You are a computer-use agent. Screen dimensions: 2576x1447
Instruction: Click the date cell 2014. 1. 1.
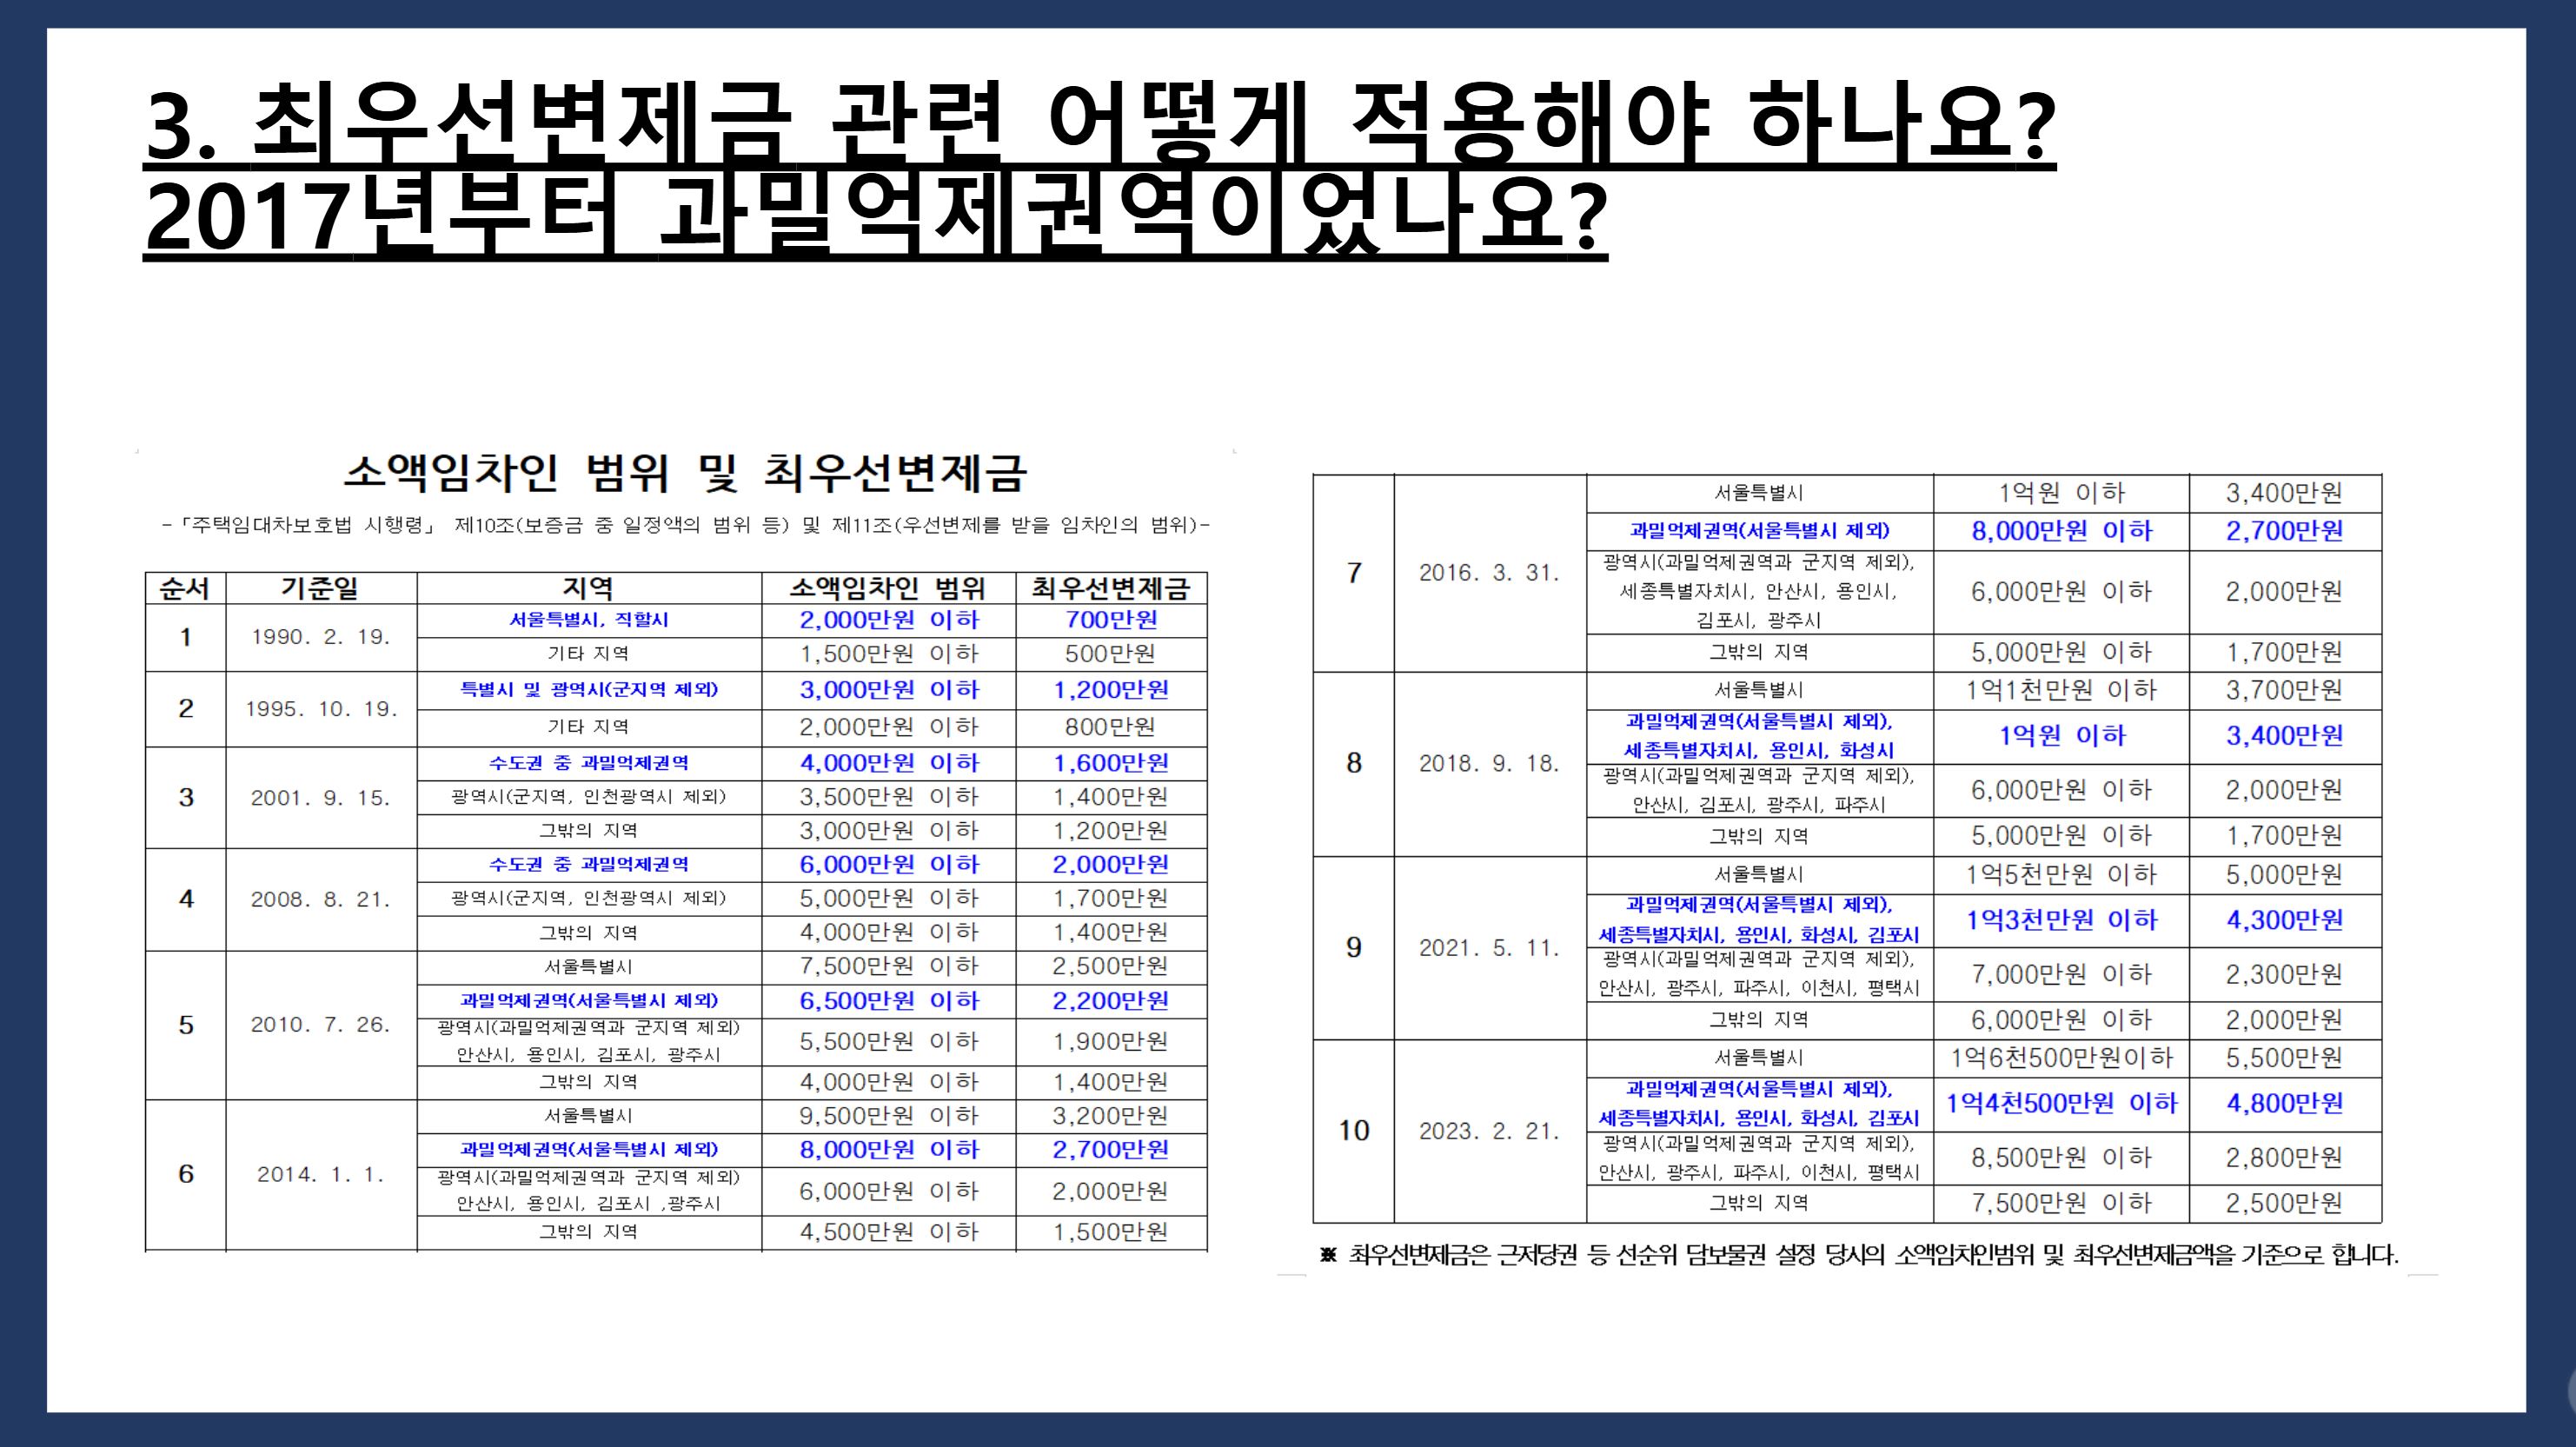tap(320, 1175)
